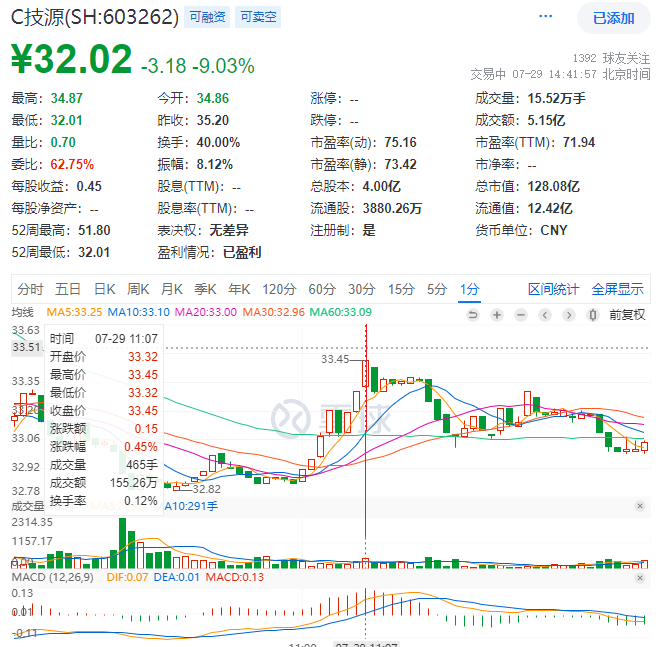Switch to the 120分 interval tab
Screen dimensions: 670x647
pyautogui.click(x=279, y=289)
